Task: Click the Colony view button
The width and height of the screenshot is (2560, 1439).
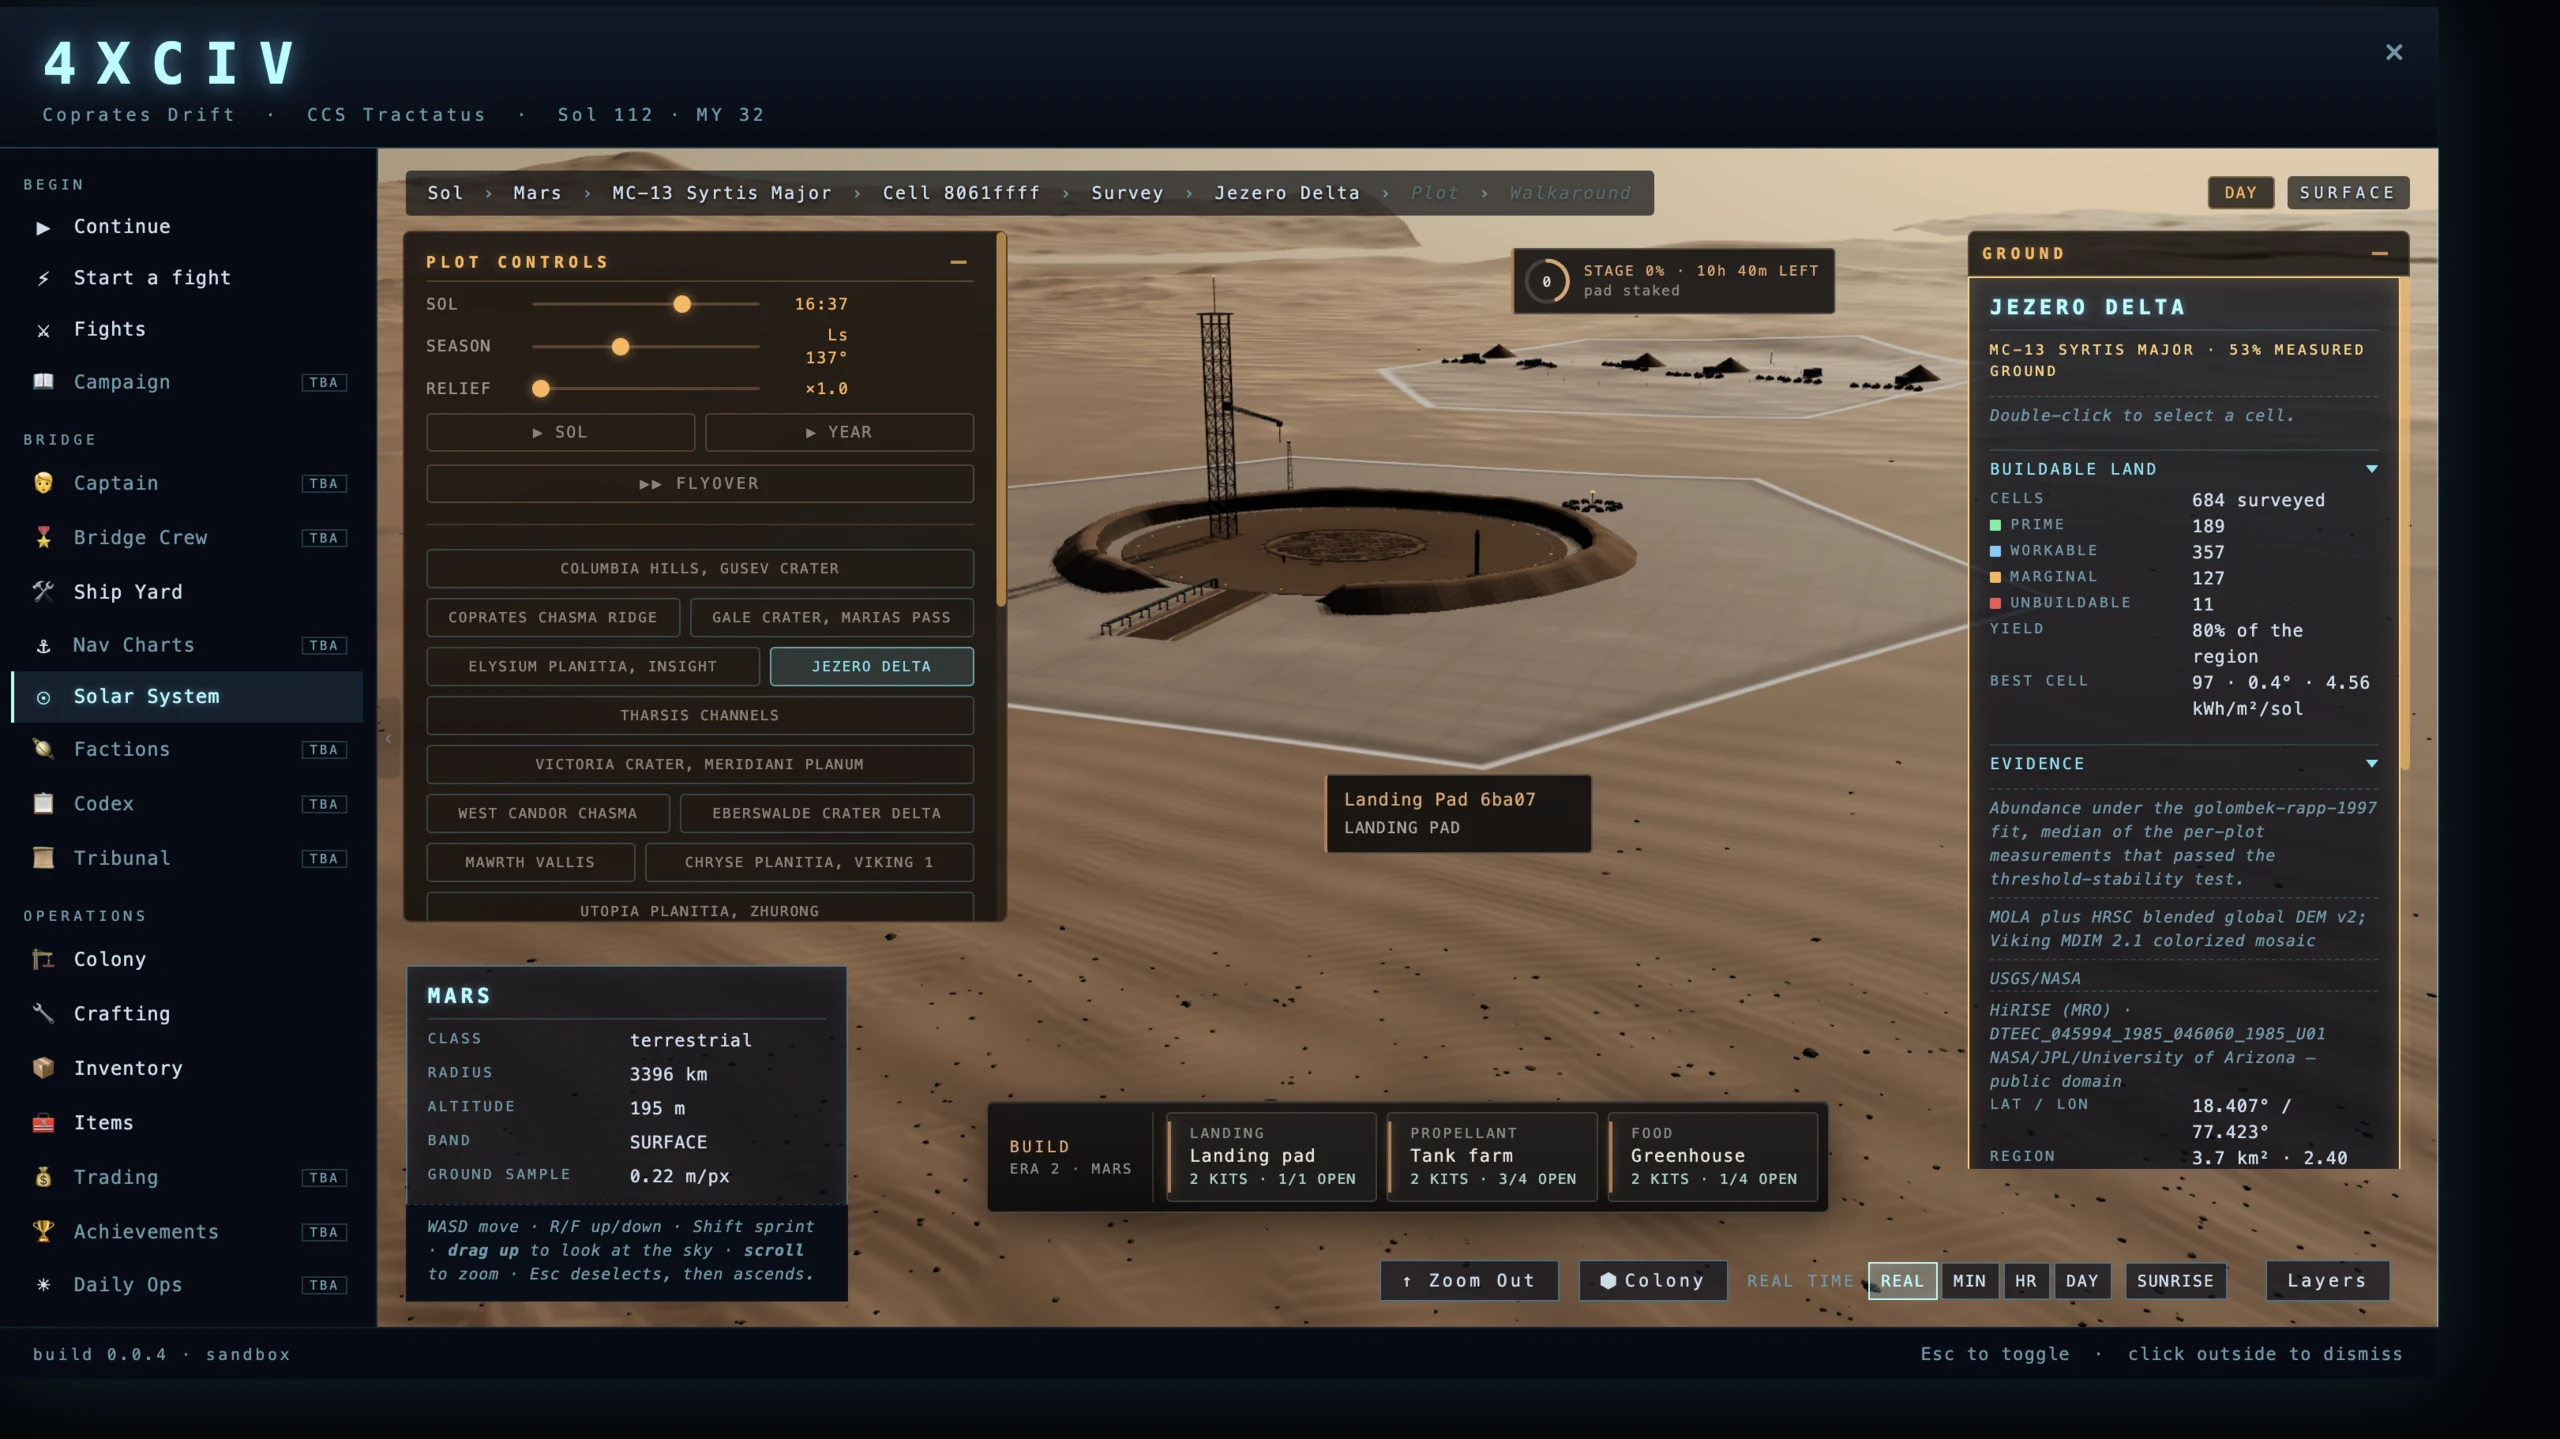Action: pos(1653,1281)
